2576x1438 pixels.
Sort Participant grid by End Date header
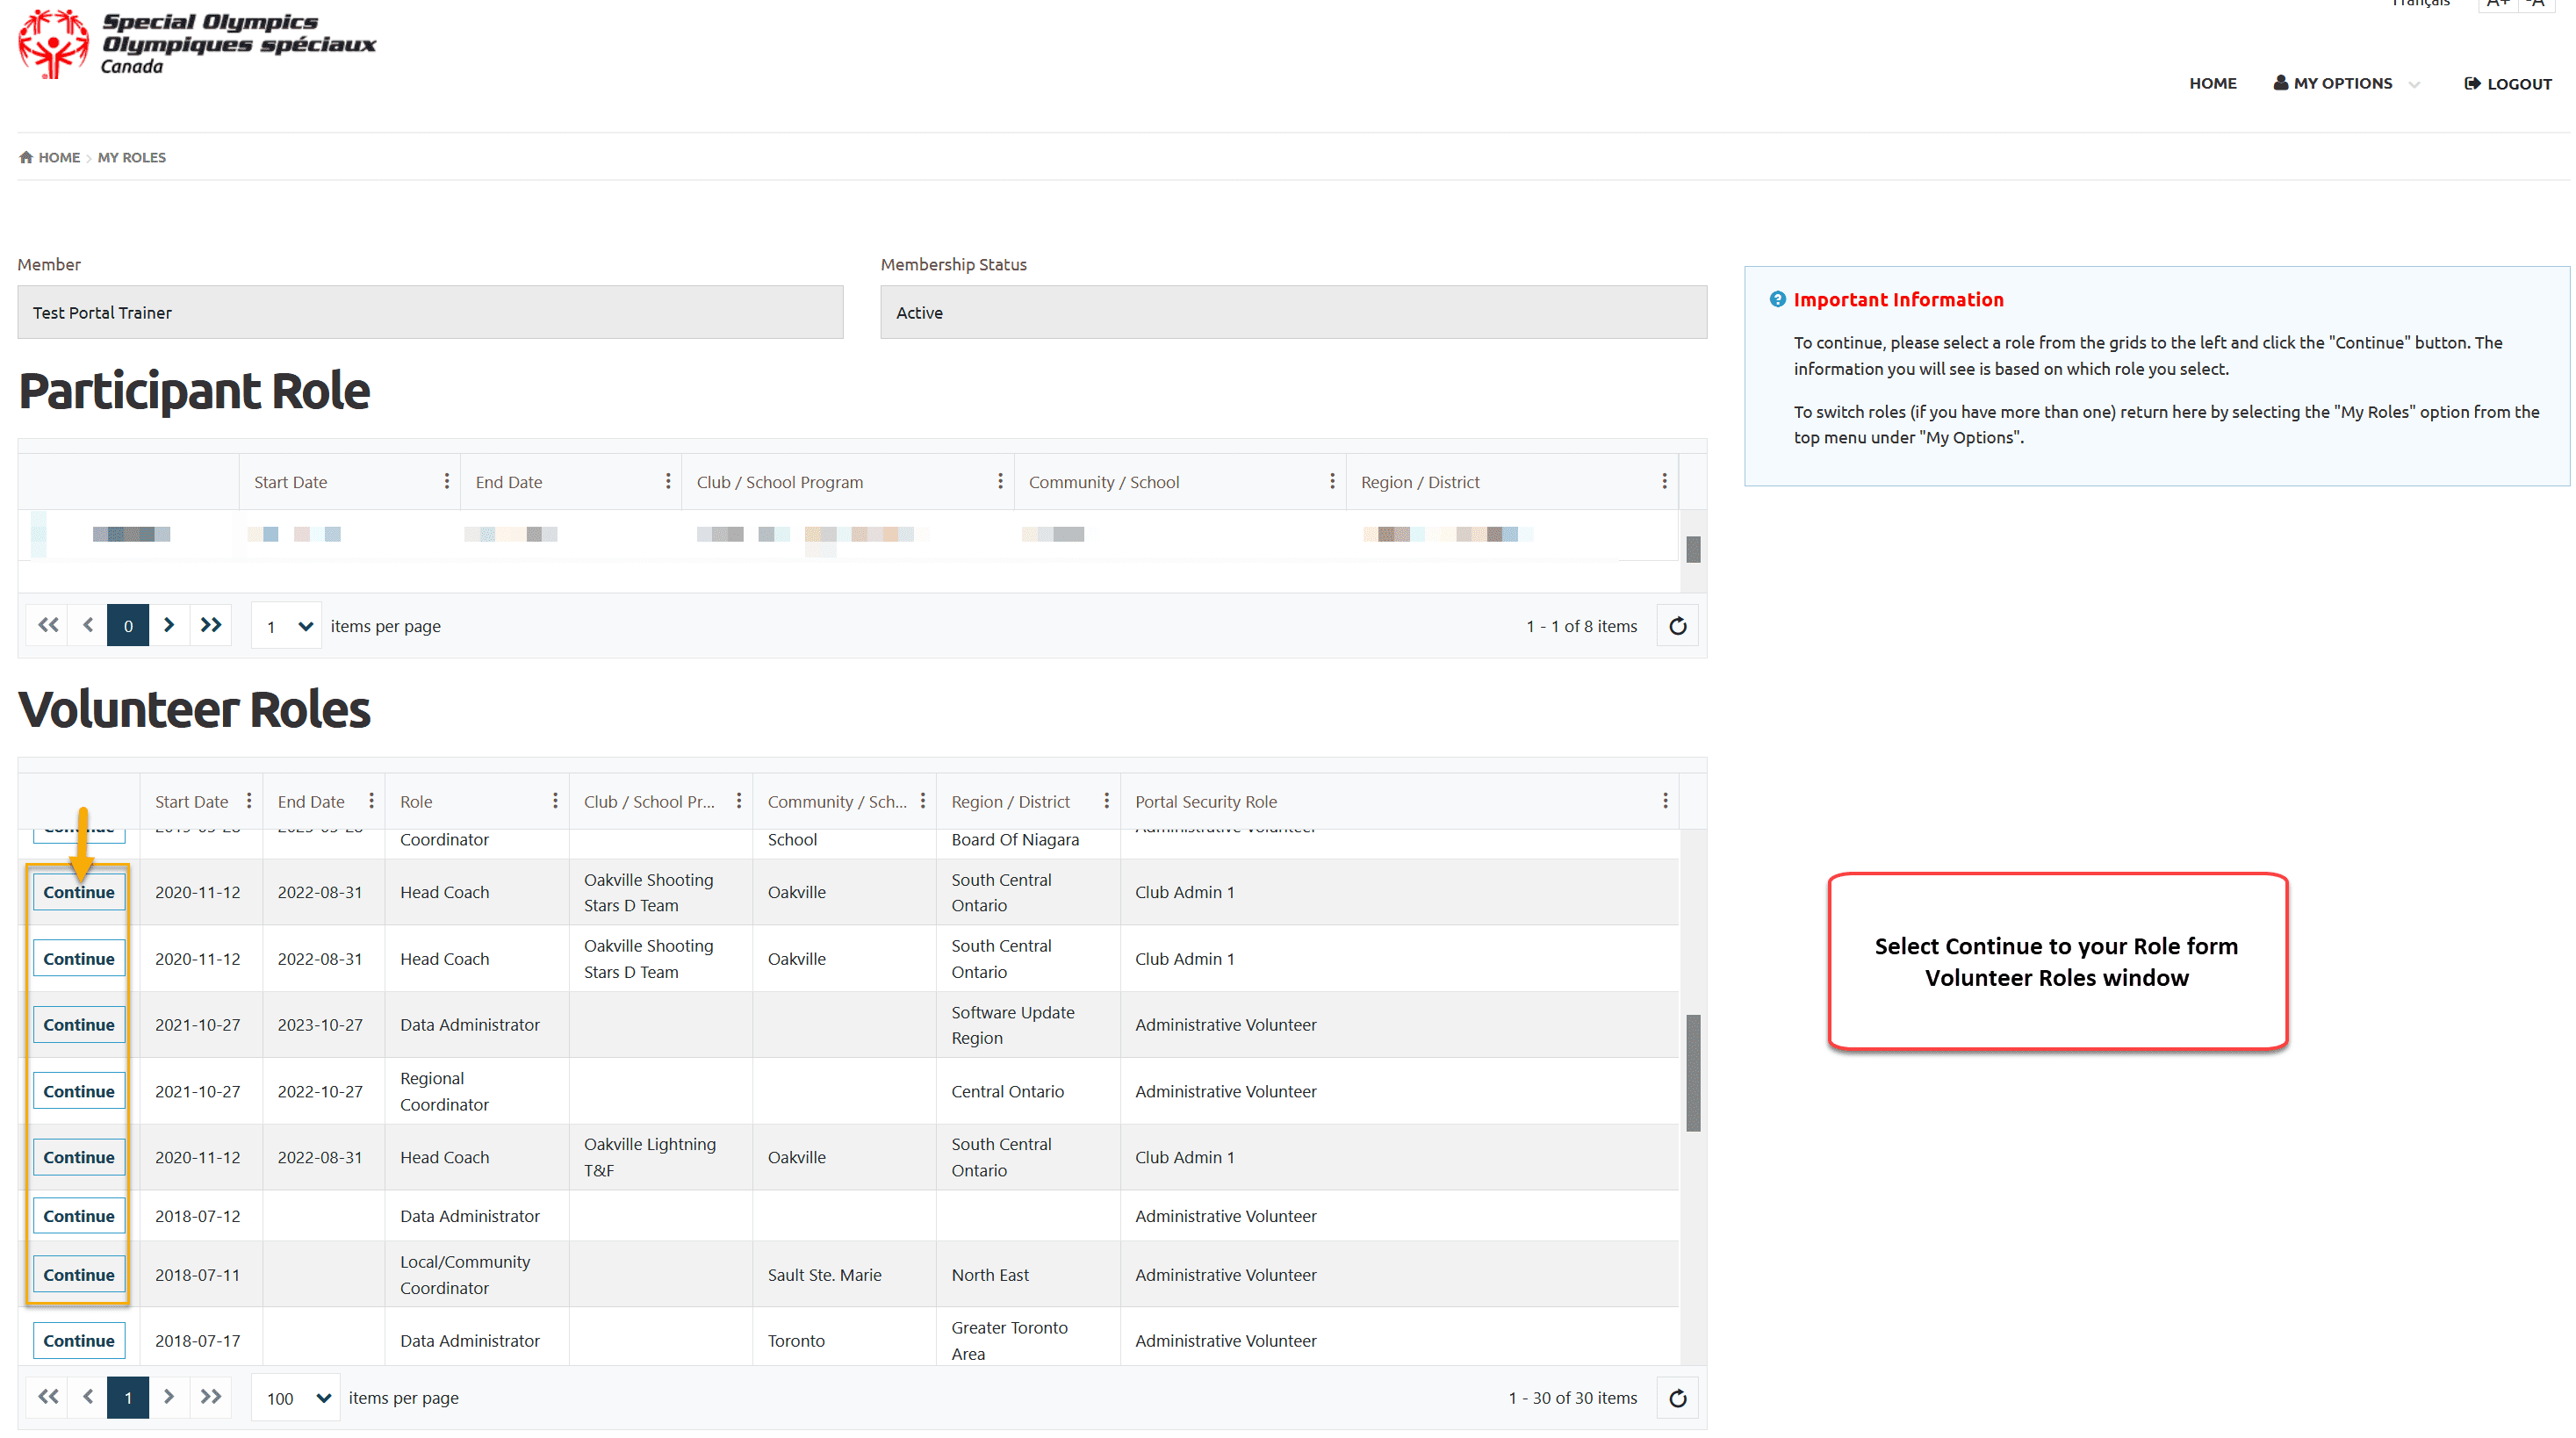click(x=509, y=482)
